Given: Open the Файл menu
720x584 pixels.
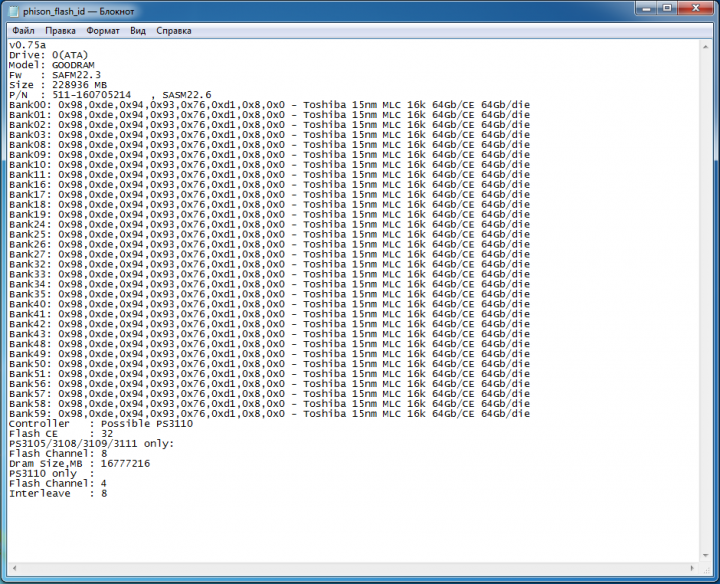Looking at the screenshot, I should click(23, 31).
